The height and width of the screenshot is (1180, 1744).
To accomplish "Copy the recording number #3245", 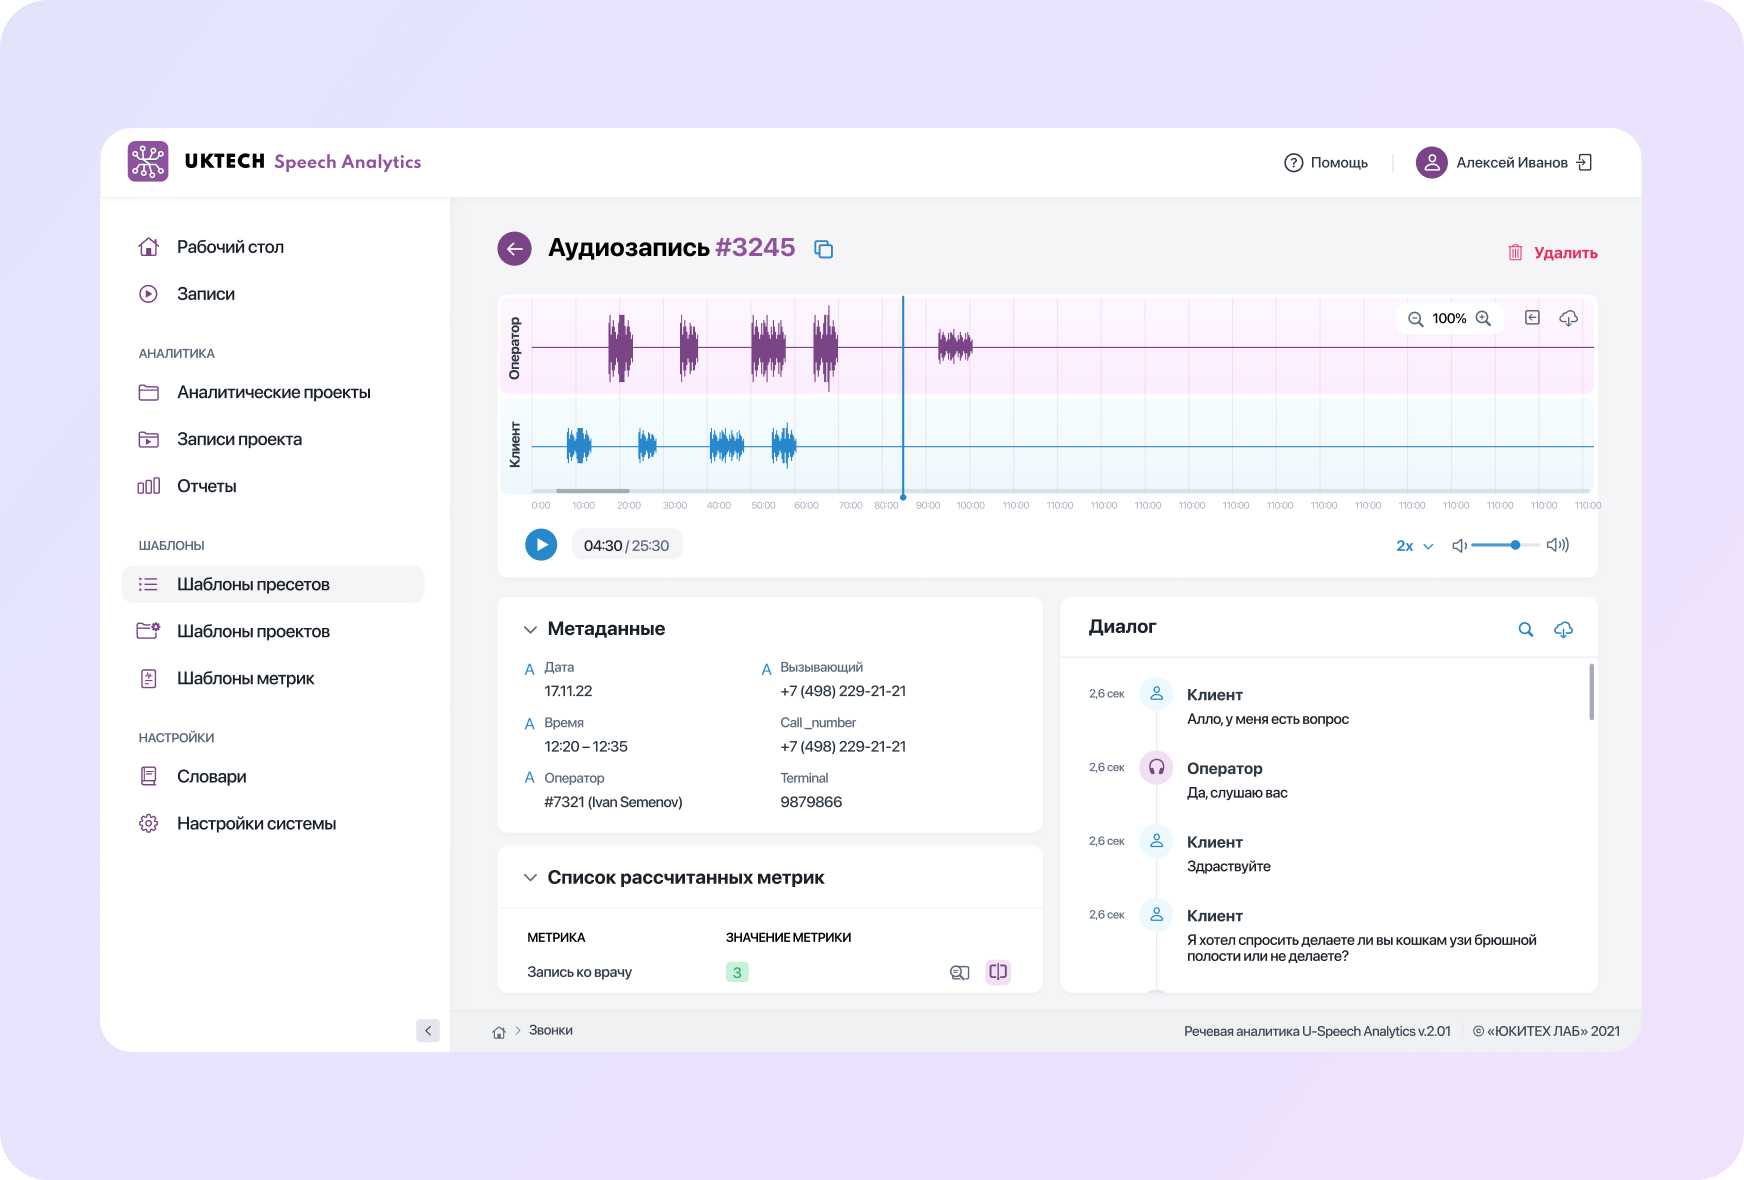I will pyautogui.click(x=823, y=249).
